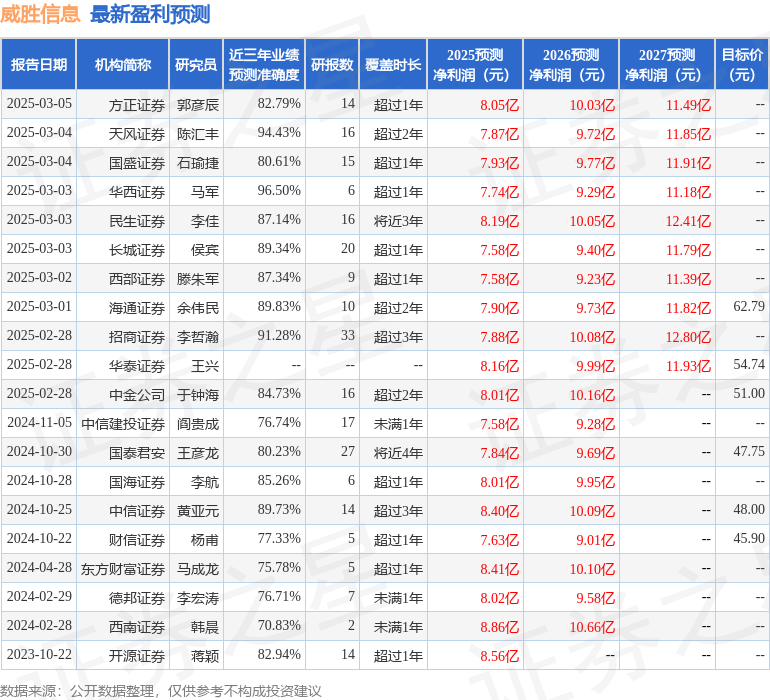The width and height of the screenshot is (770, 700).
Task: Select the date 2023-10-22 cell
Action: coord(39,654)
